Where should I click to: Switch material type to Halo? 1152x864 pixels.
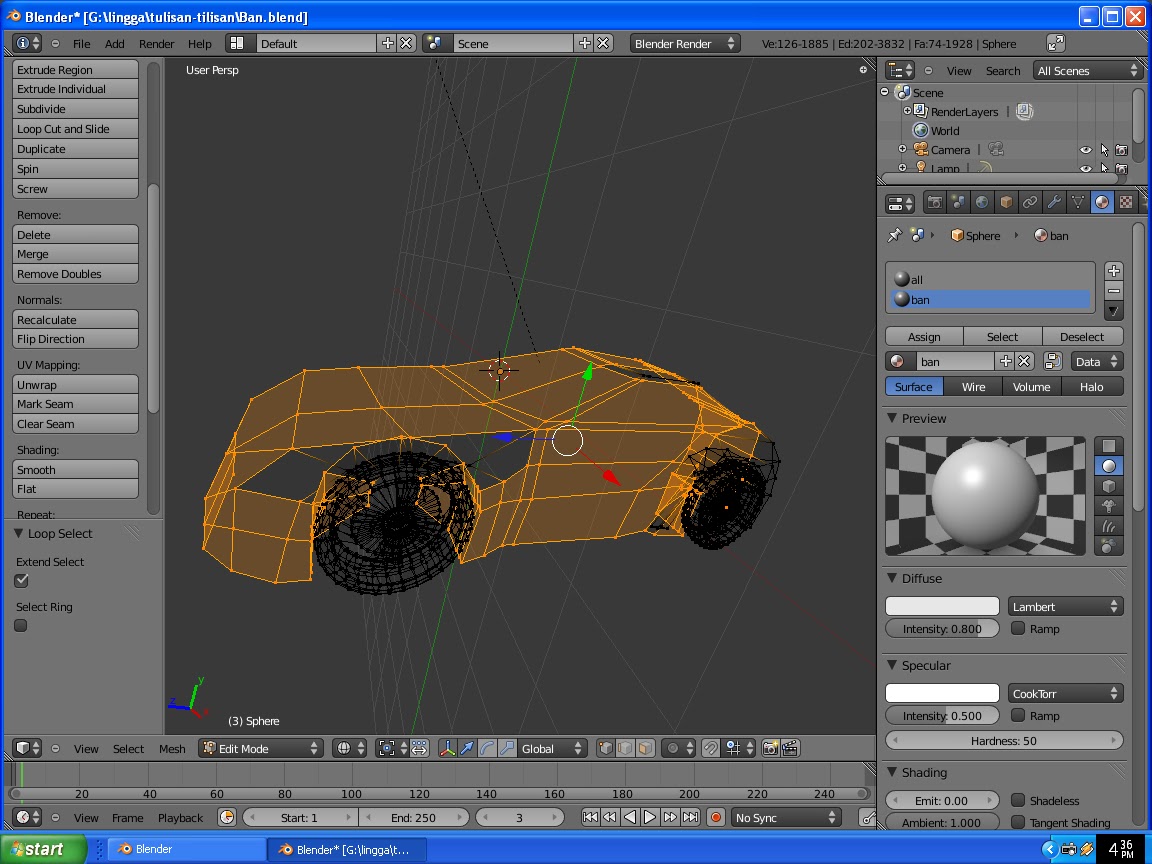pos(1092,386)
